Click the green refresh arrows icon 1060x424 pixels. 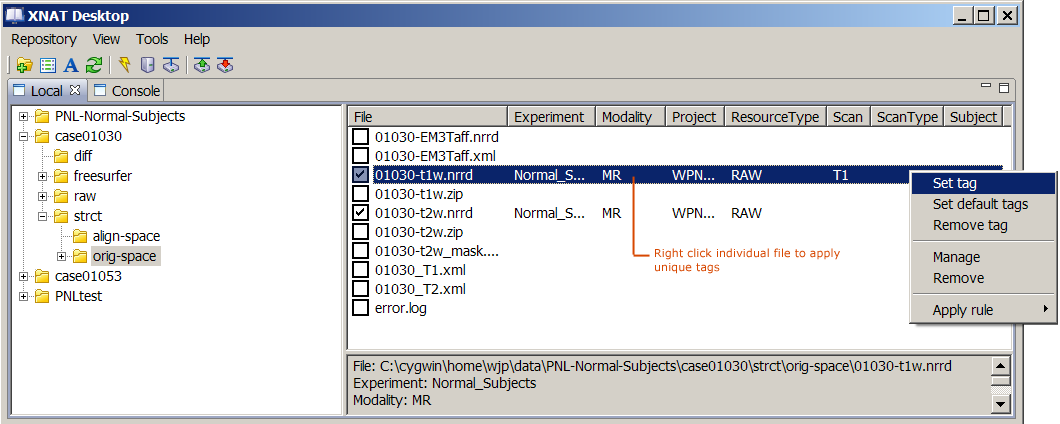point(93,65)
